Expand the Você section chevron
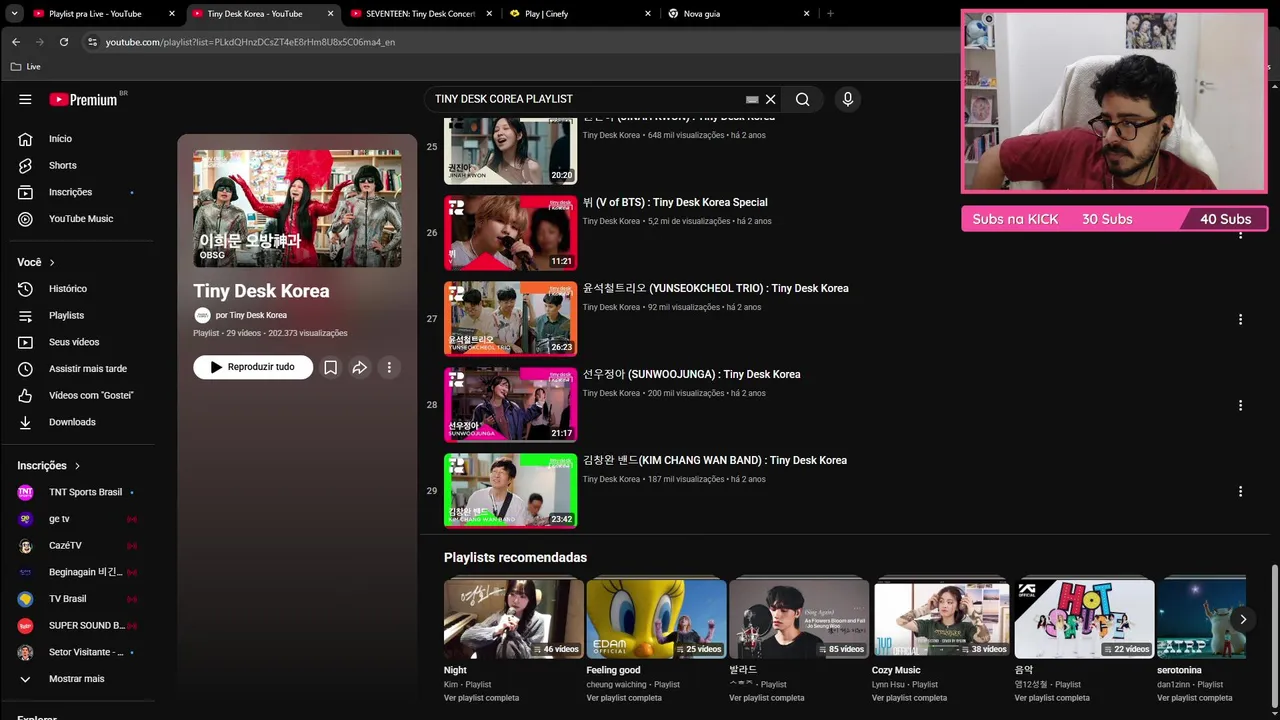 click(x=52, y=262)
